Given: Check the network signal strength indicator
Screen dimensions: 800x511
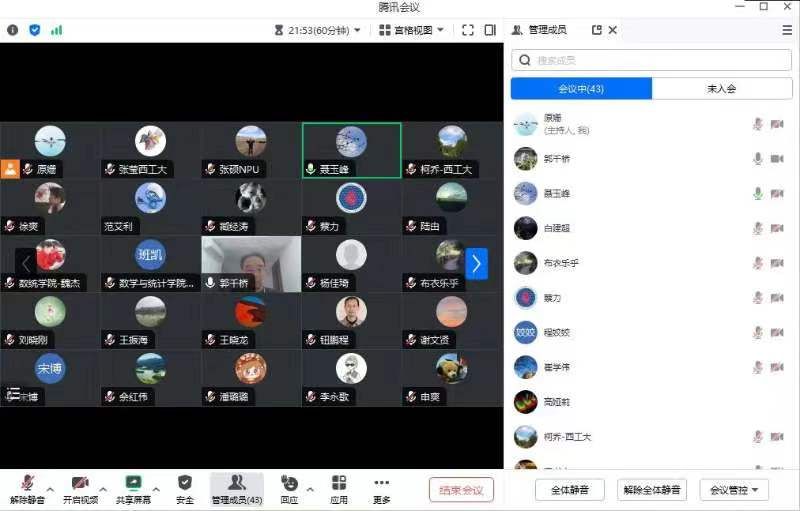Looking at the screenshot, I should click(x=56, y=30).
